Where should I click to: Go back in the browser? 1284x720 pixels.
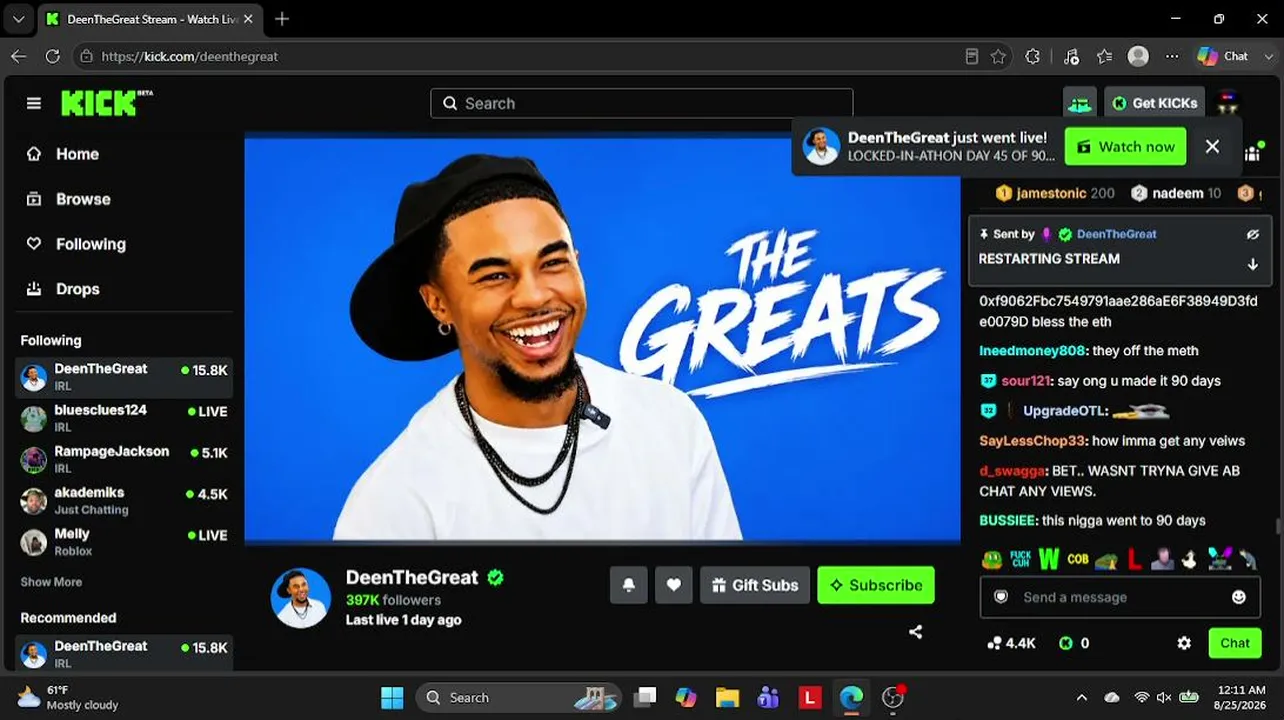pyautogui.click(x=18, y=57)
